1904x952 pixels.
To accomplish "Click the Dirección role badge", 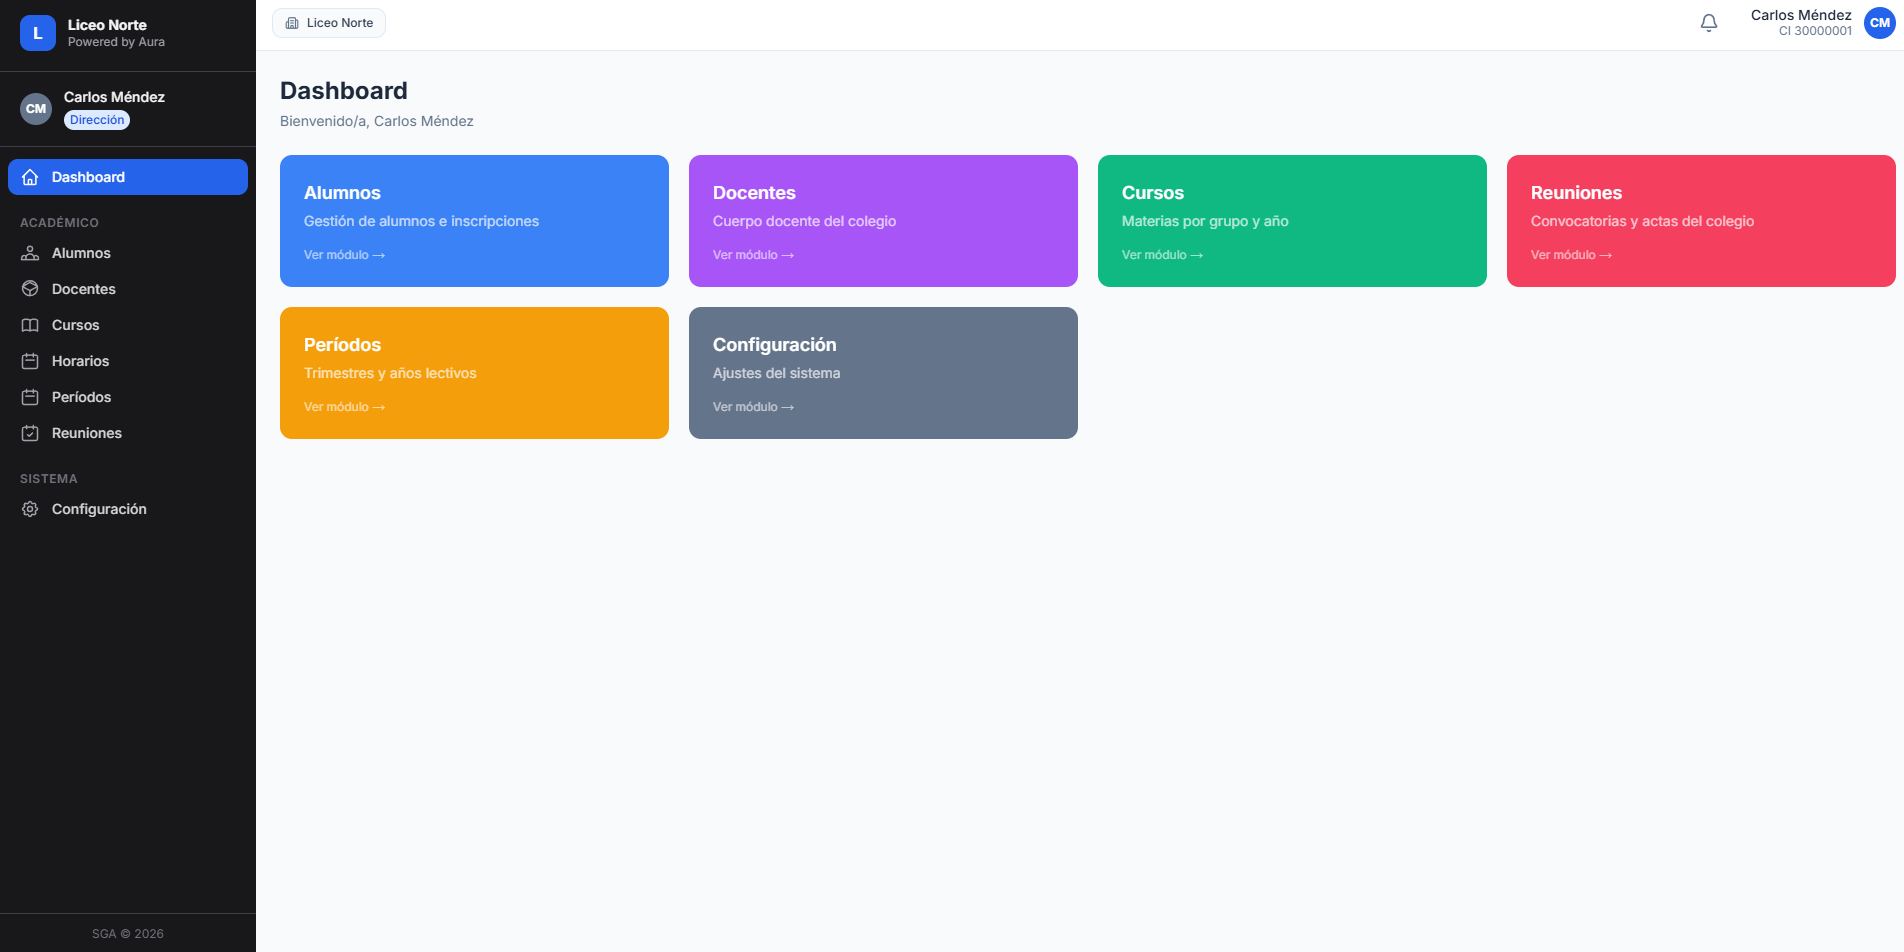I will click(97, 120).
